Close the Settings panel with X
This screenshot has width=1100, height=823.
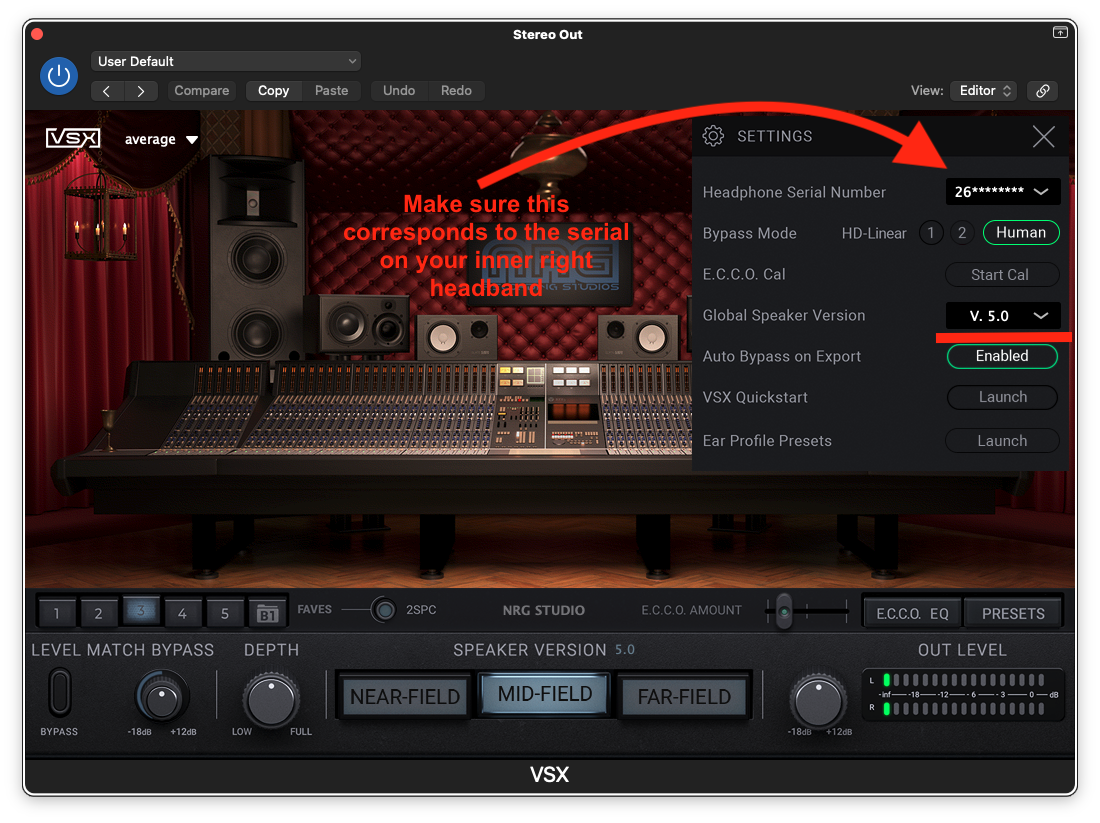tap(1043, 137)
